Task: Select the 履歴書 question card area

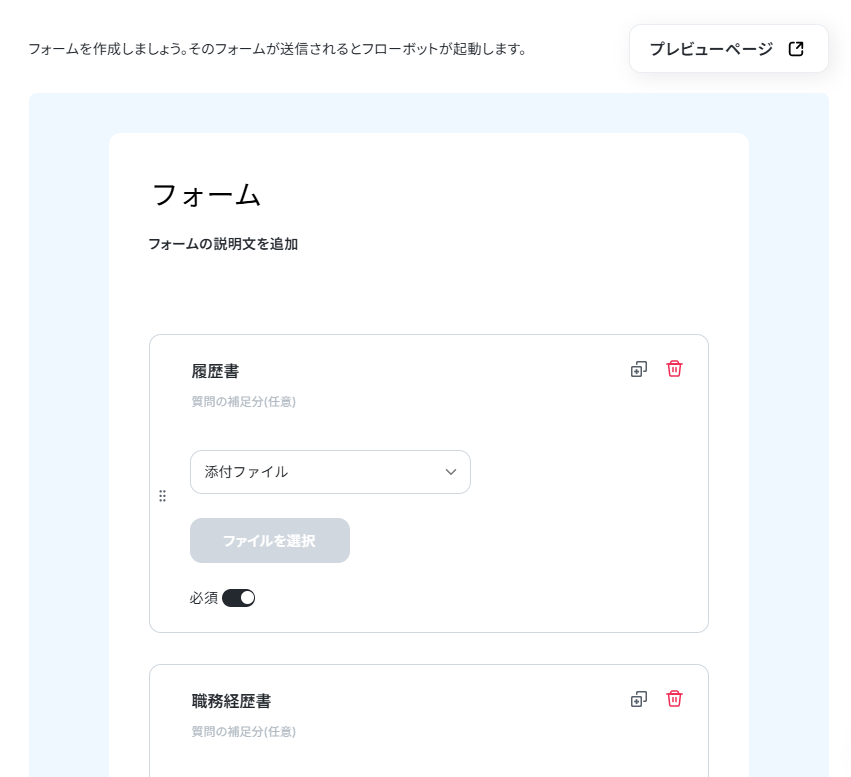Action: 429,483
